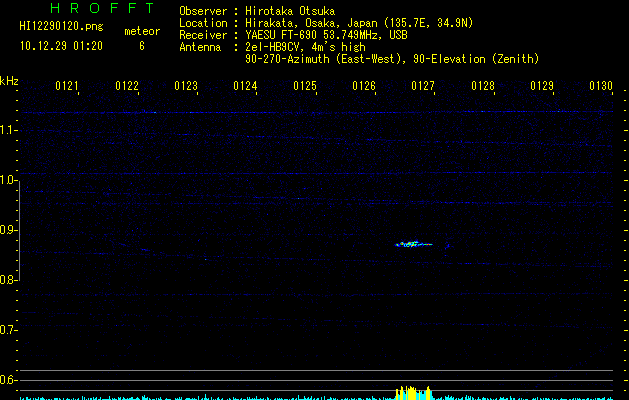Click the location line Hirakata, Osaka, Japan
The image size is (629, 400).
[x=359, y=23]
